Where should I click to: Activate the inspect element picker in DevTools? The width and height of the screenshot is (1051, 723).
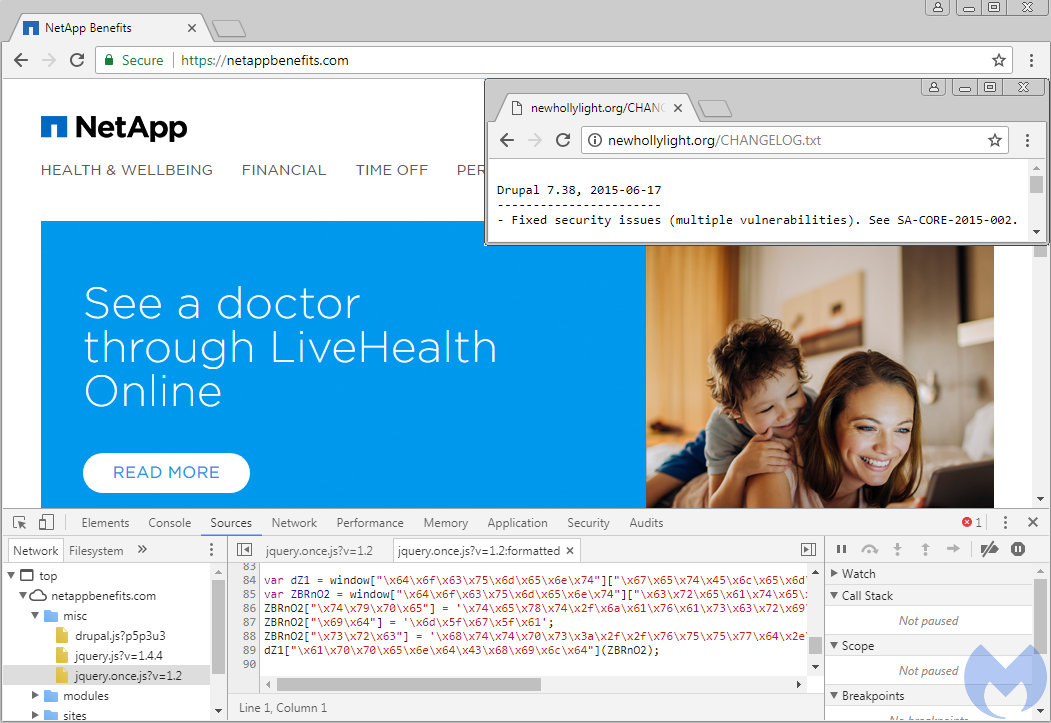coord(19,522)
